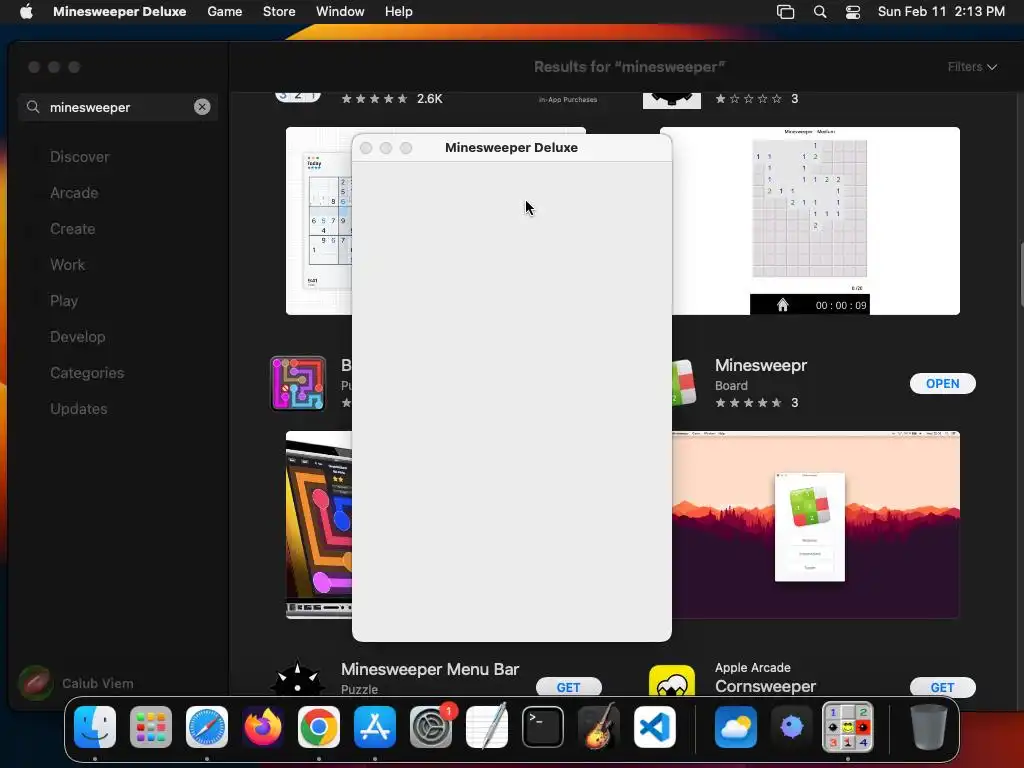Click the Minesweeper Menu Bar mine icon
This screenshot has width=1024, height=768.
point(298,679)
